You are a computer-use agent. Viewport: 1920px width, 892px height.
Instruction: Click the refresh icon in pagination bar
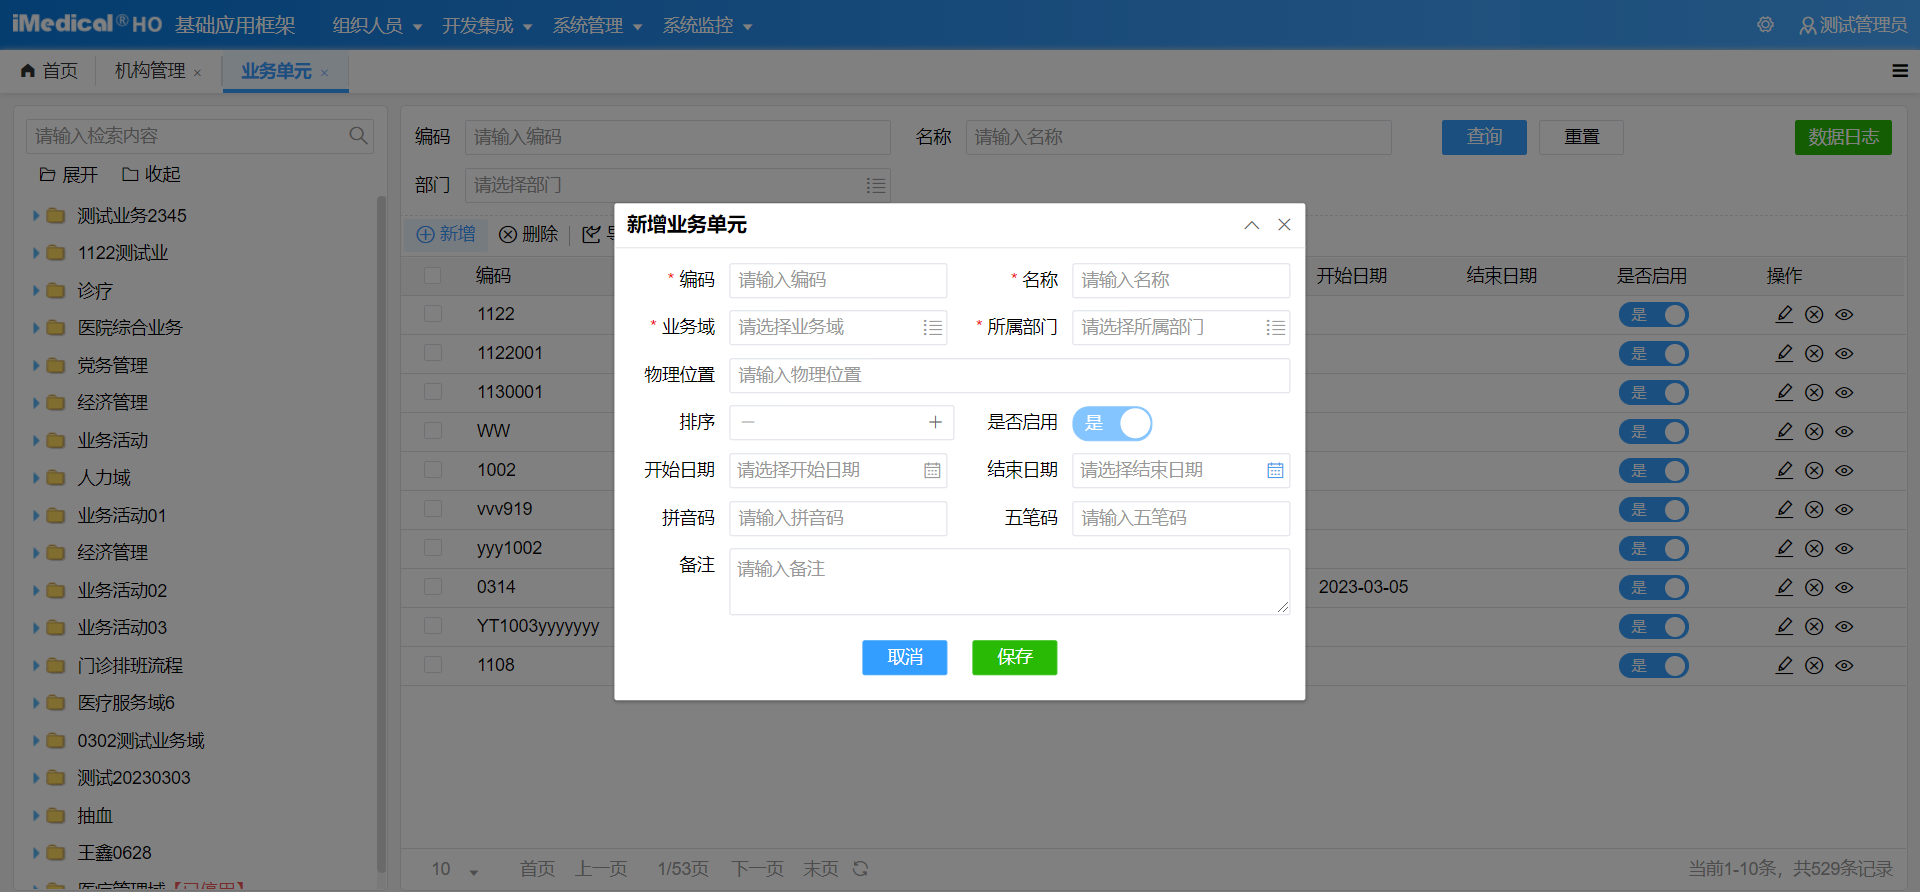tap(860, 869)
